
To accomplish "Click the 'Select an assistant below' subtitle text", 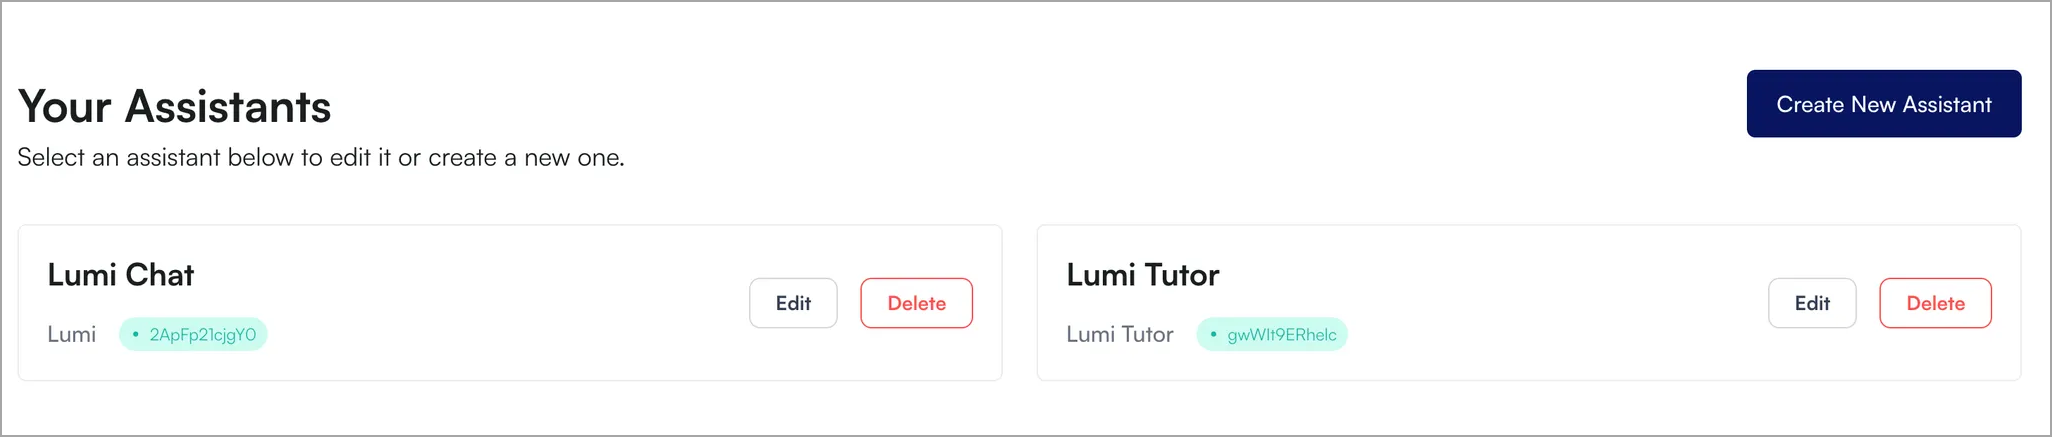I will pos(321,158).
